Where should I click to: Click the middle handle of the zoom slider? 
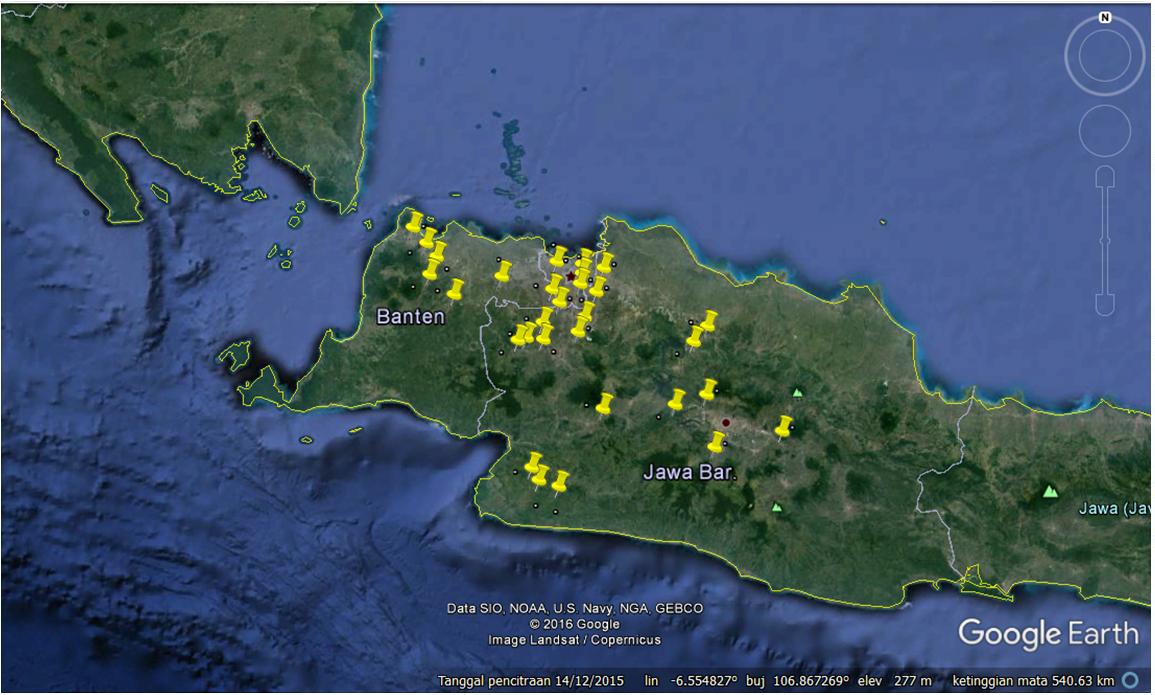[1104, 241]
